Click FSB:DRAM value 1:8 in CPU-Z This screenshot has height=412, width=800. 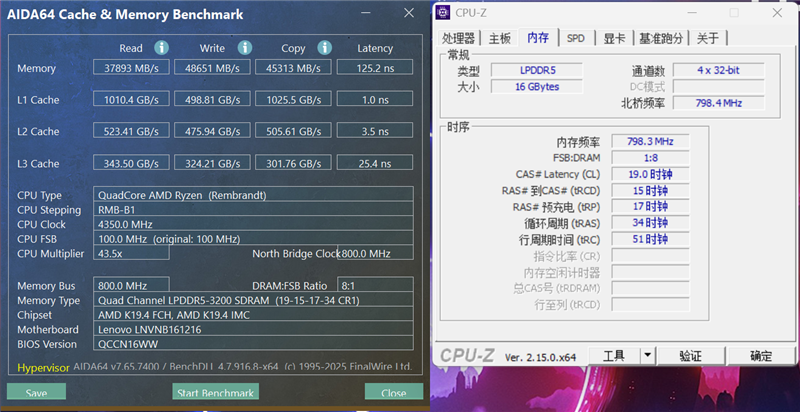pos(650,157)
